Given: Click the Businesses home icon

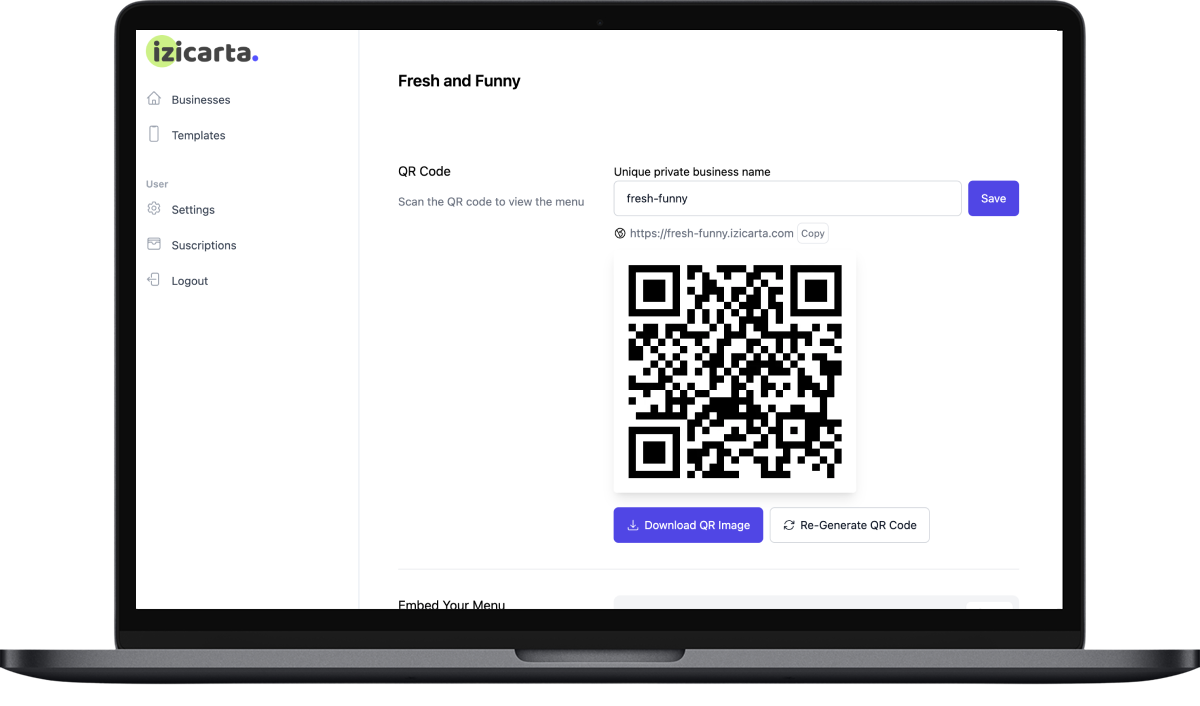Looking at the screenshot, I should pos(154,99).
